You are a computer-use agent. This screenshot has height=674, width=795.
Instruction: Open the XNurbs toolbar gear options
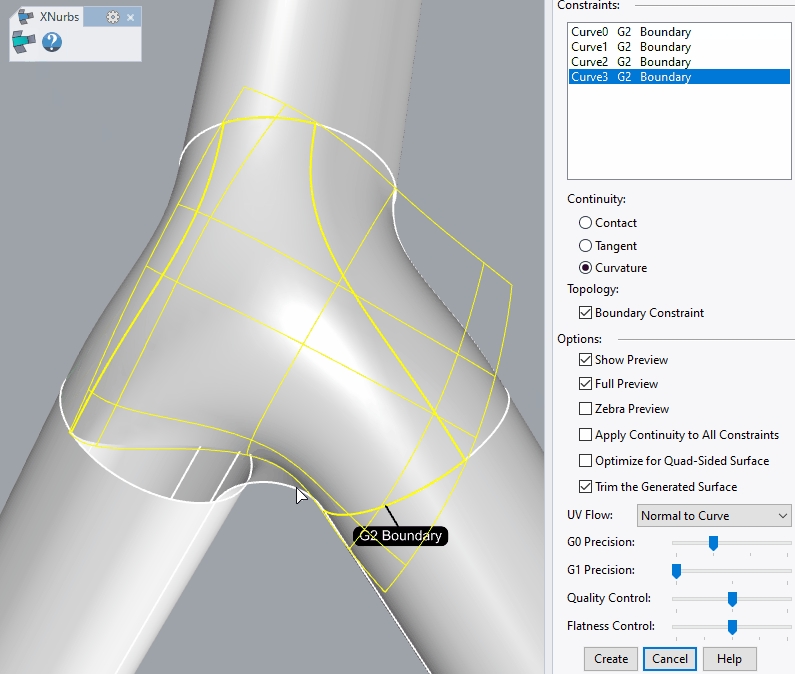tap(113, 17)
